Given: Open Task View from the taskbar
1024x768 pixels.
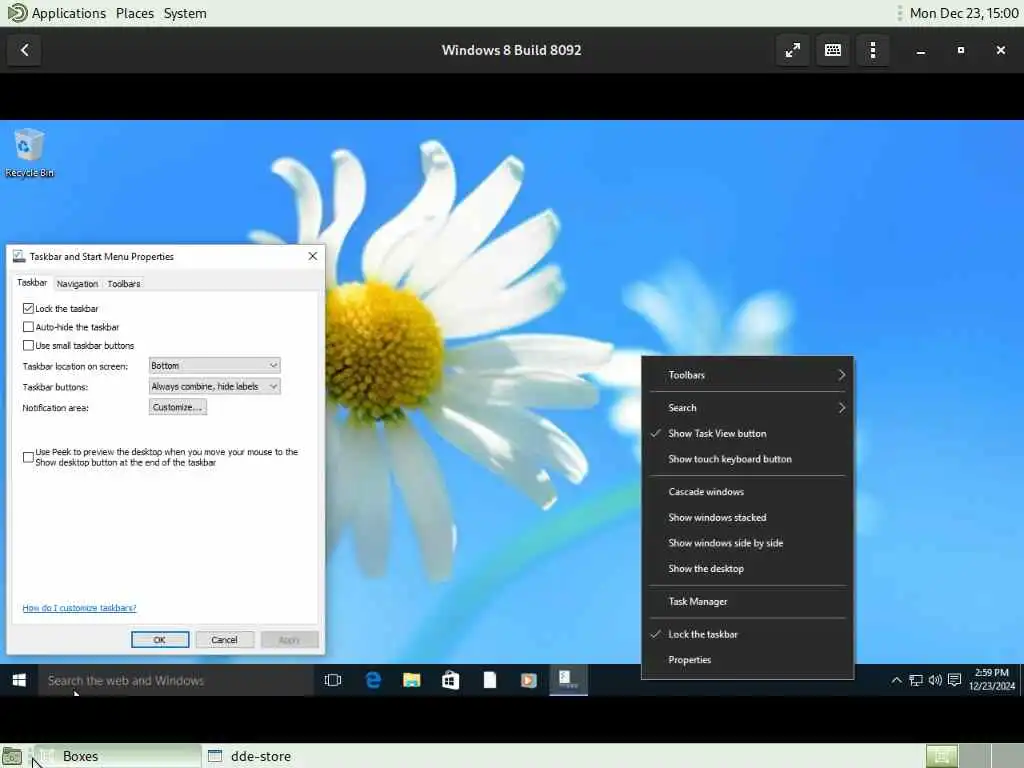Looking at the screenshot, I should (333, 680).
